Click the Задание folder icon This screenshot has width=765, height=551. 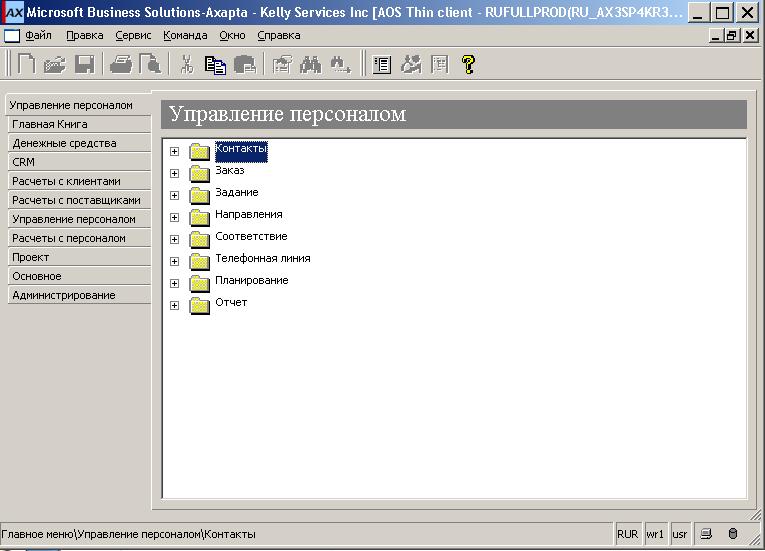(200, 195)
